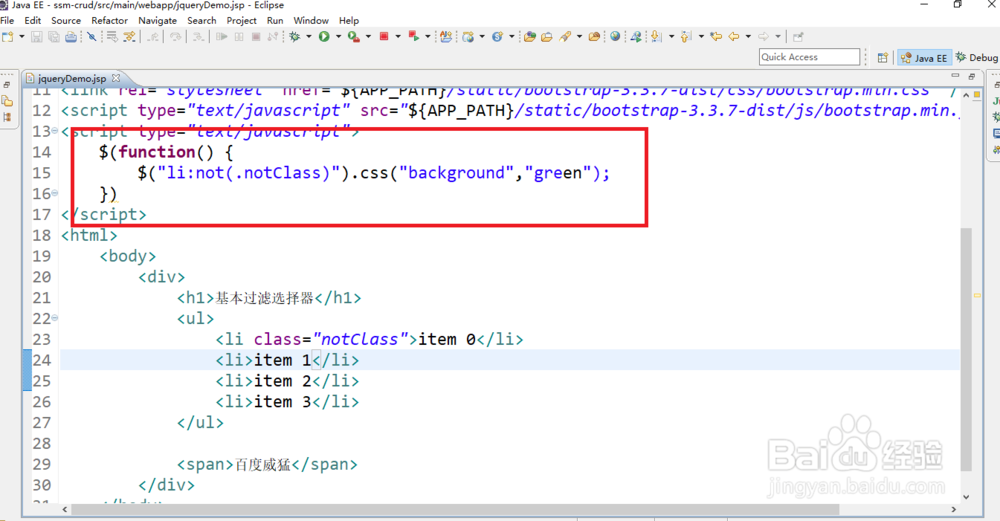Minimize the editor area
The height and width of the screenshot is (521, 1000).
coord(955,76)
